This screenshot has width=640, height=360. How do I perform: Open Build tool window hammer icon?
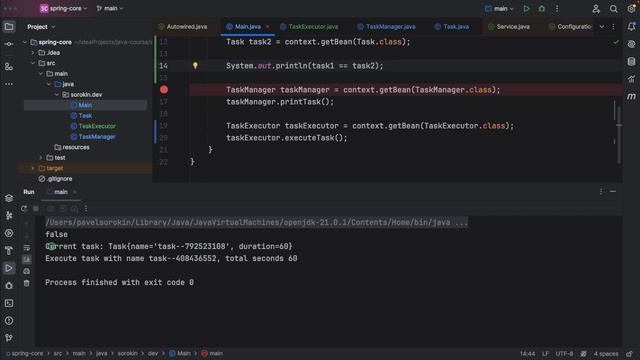click(x=9, y=251)
